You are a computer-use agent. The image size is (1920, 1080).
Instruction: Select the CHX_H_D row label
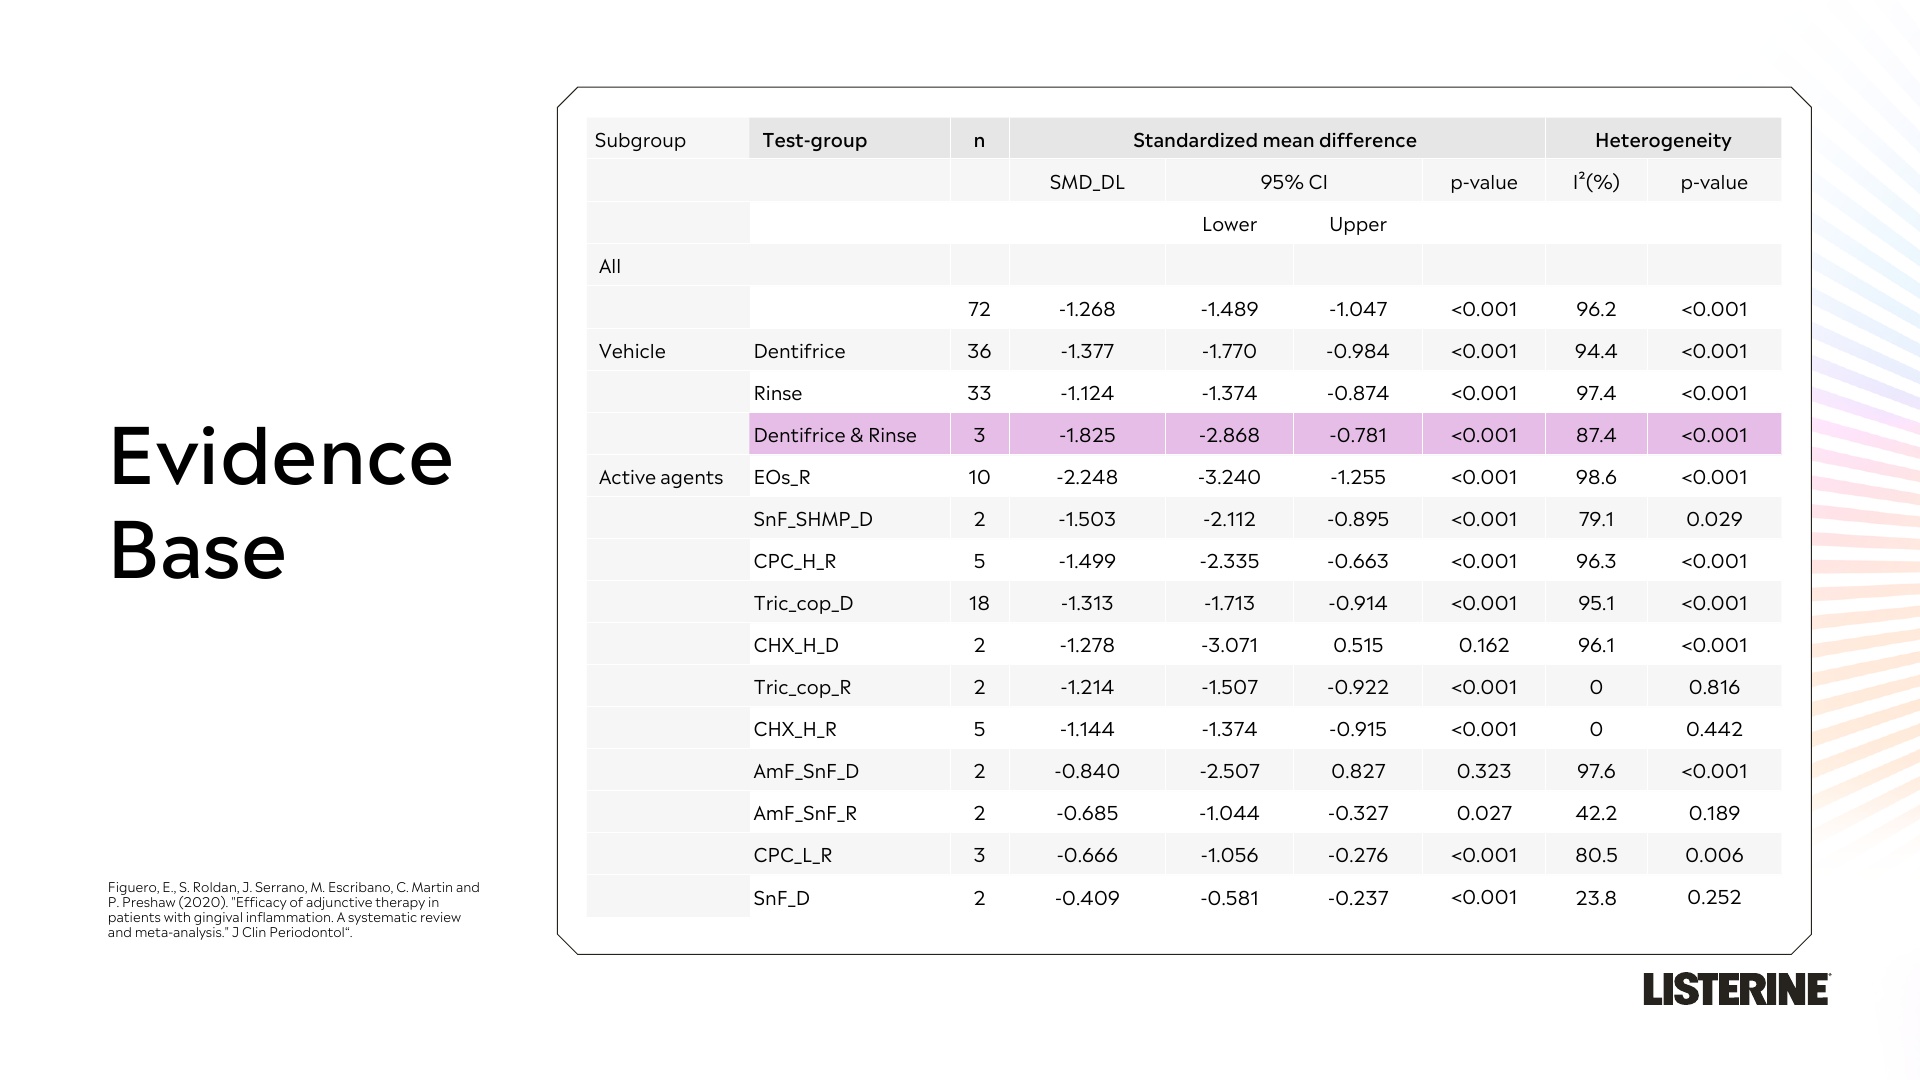tap(796, 645)
